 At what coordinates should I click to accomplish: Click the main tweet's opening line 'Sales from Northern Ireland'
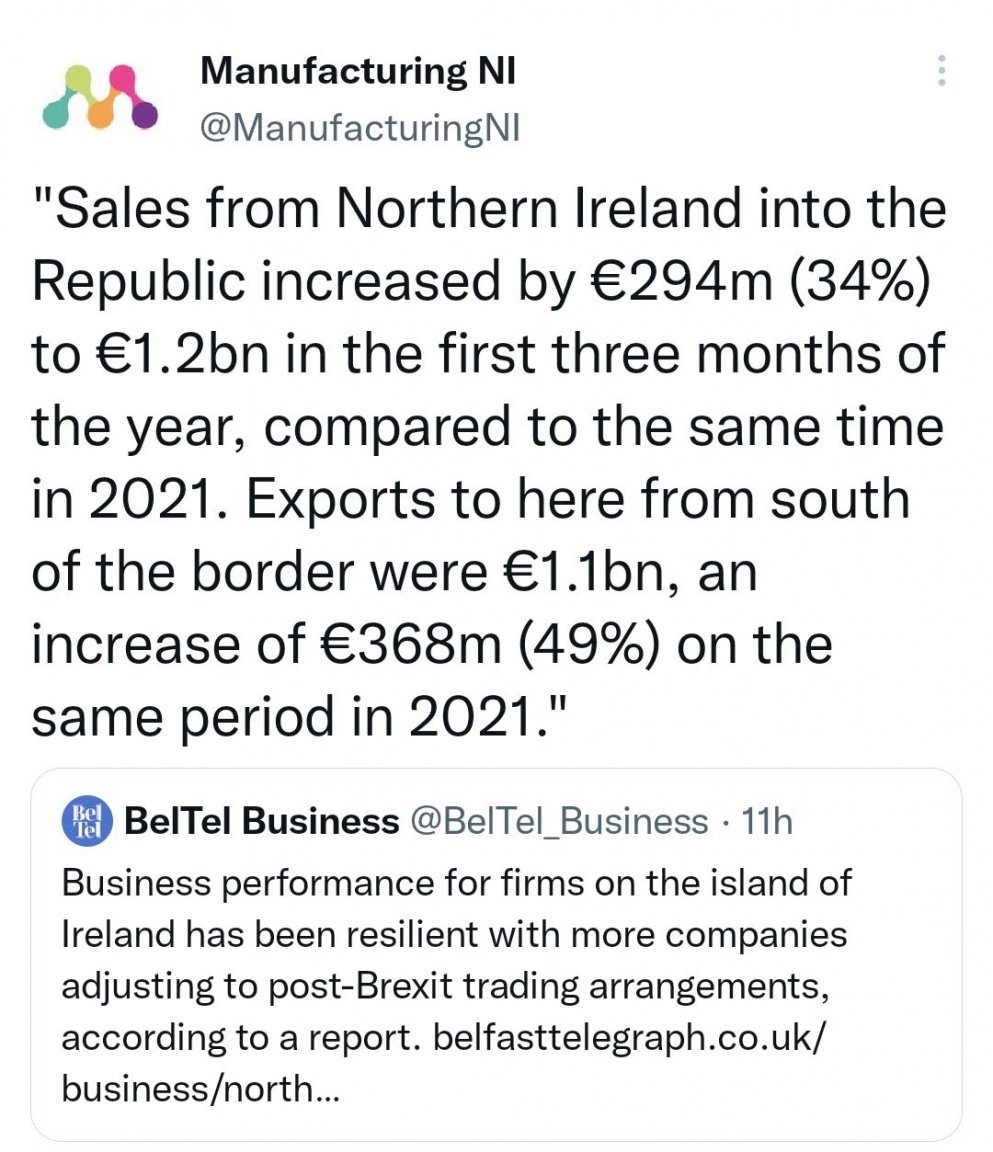point(397,209)
